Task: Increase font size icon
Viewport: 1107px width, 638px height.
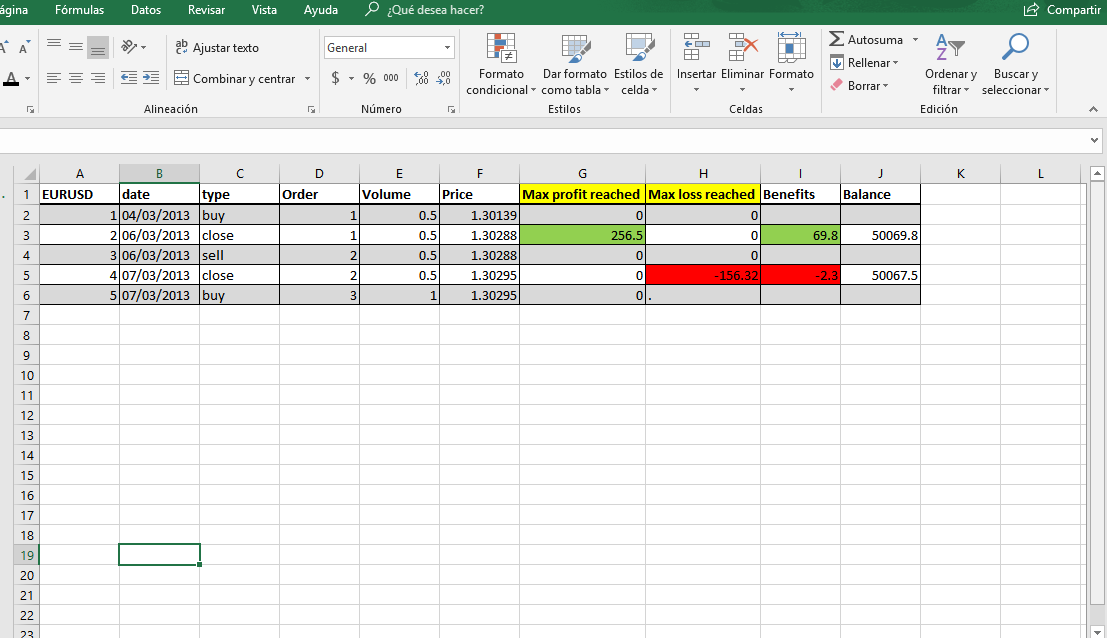Action: (x=5, y=47)
